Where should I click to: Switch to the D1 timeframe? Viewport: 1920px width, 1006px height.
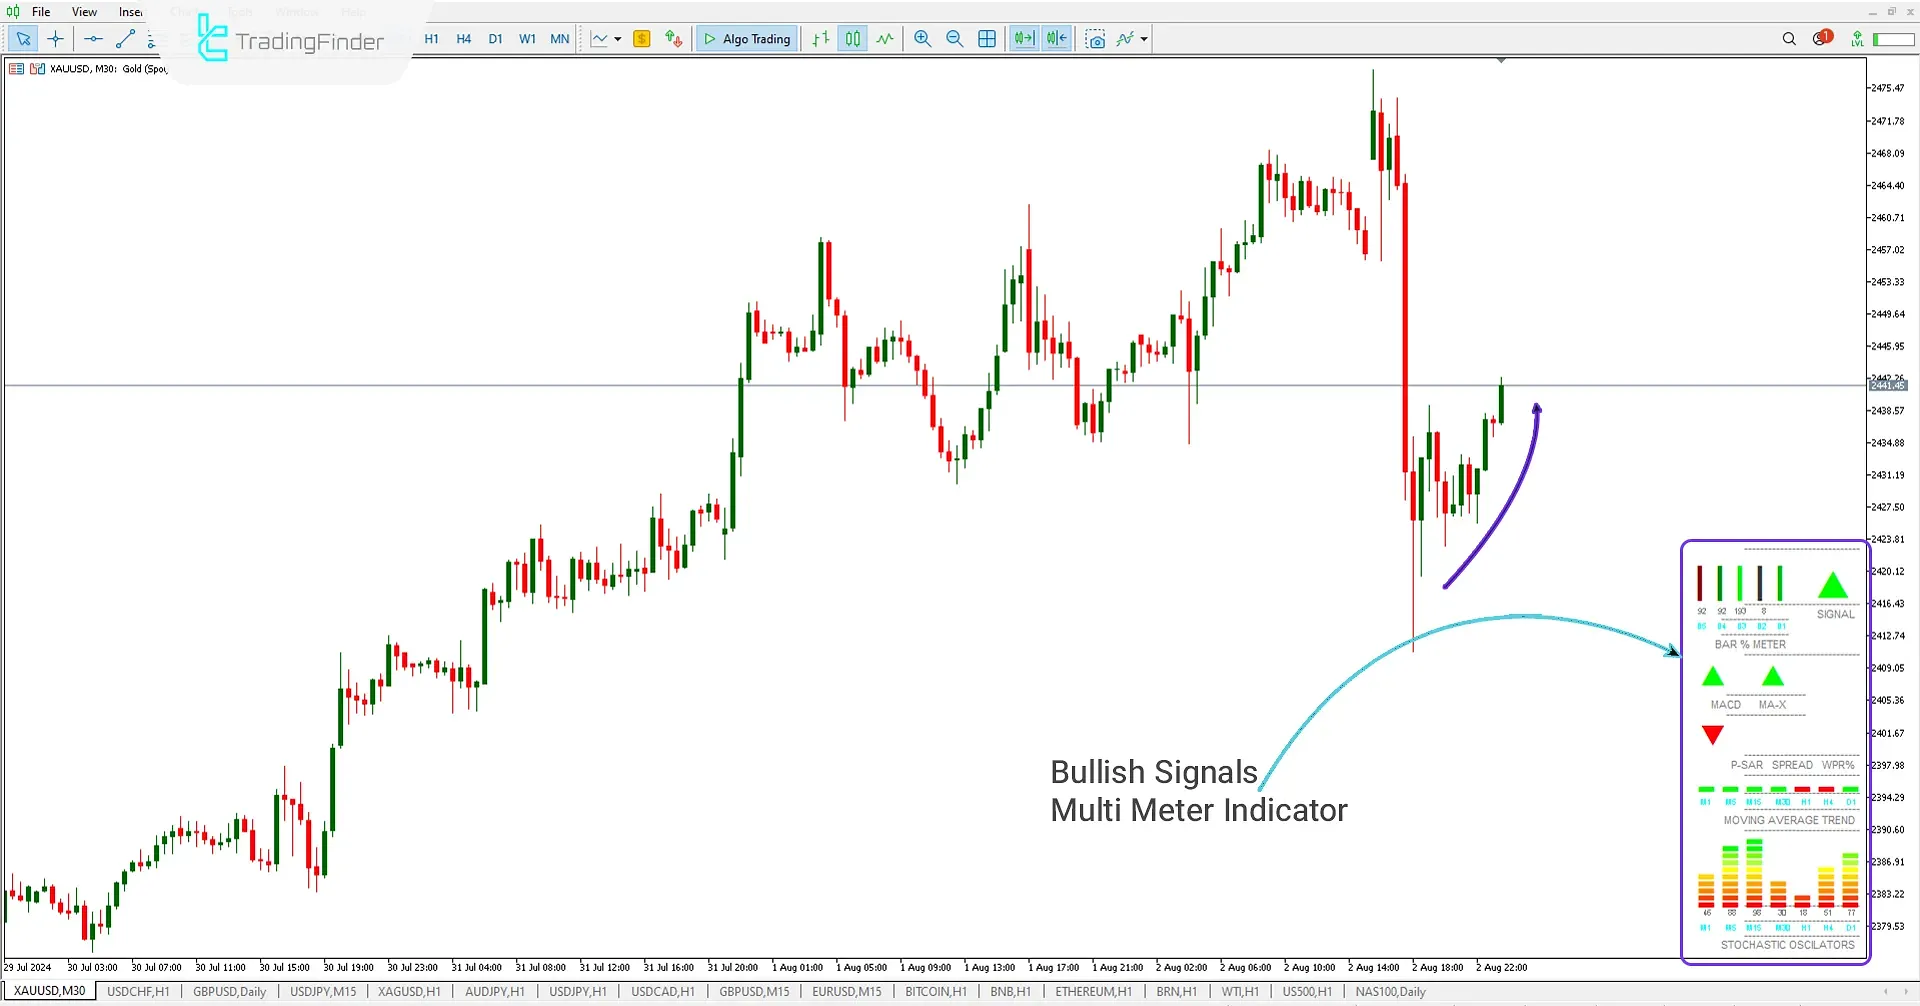pos(496,39)
